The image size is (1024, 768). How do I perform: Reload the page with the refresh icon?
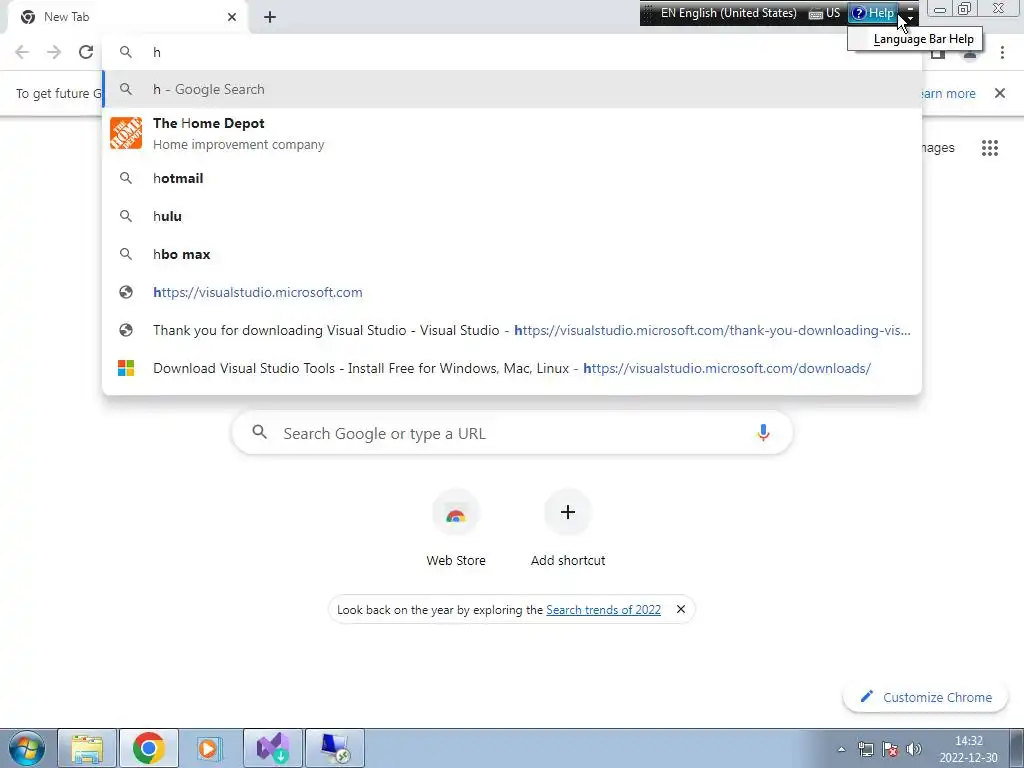[86, 52]
